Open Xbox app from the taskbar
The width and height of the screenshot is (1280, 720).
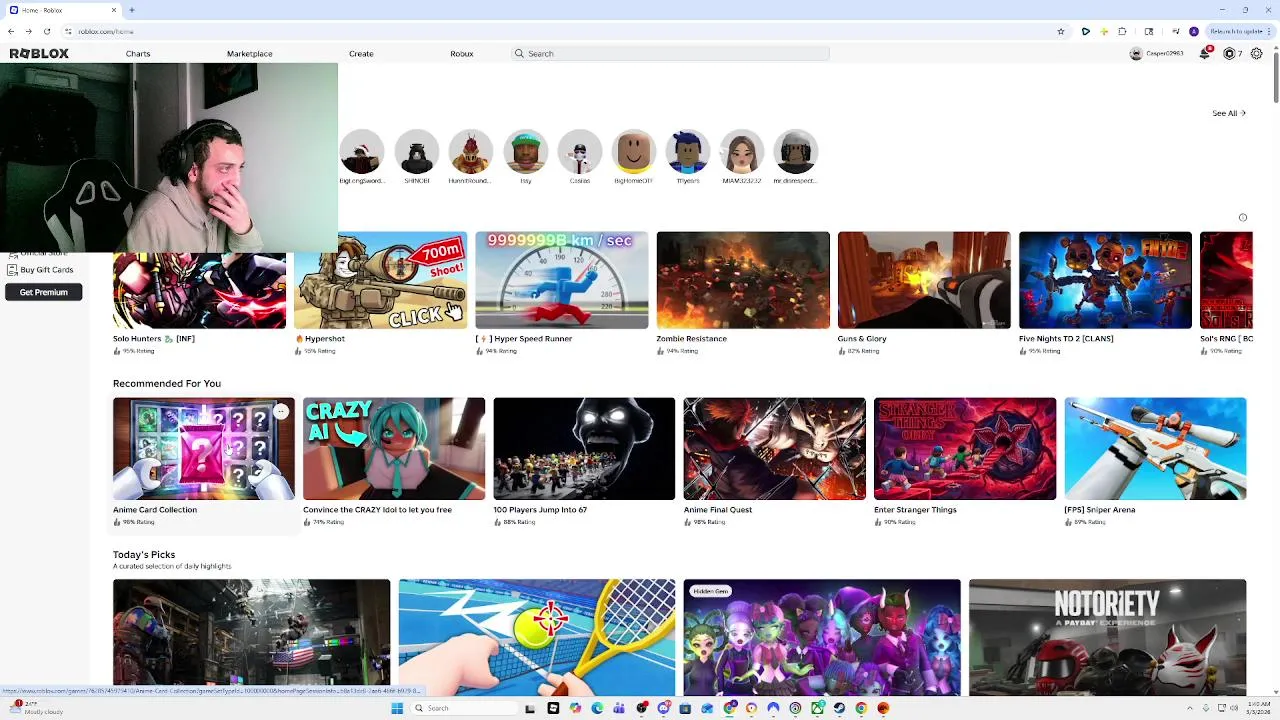click(x=817, y=708)
